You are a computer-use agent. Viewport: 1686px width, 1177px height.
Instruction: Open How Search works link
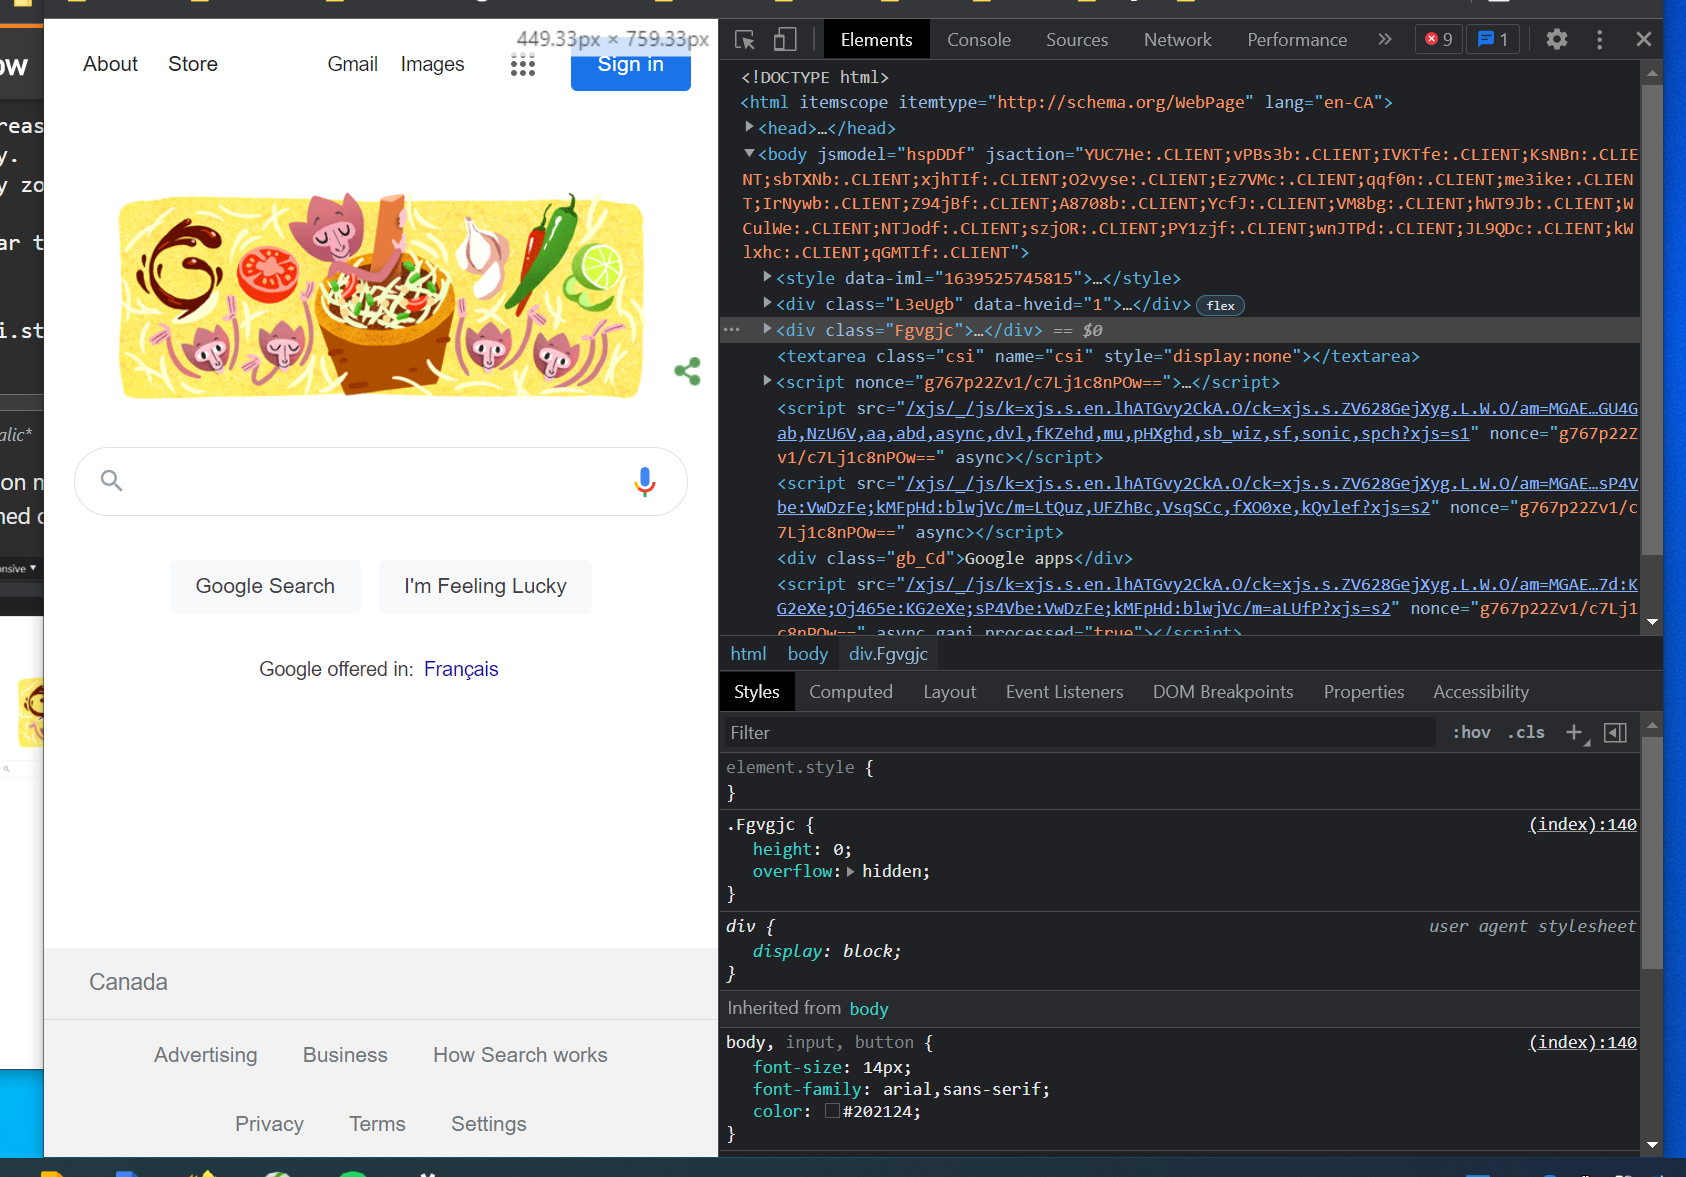pos(520,1055)
